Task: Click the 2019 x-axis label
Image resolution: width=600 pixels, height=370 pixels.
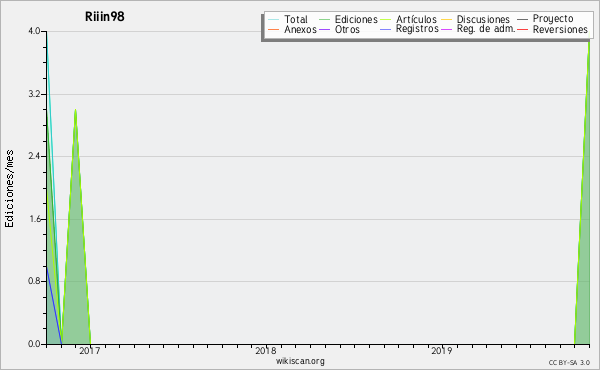Action: tap(442, 350)
